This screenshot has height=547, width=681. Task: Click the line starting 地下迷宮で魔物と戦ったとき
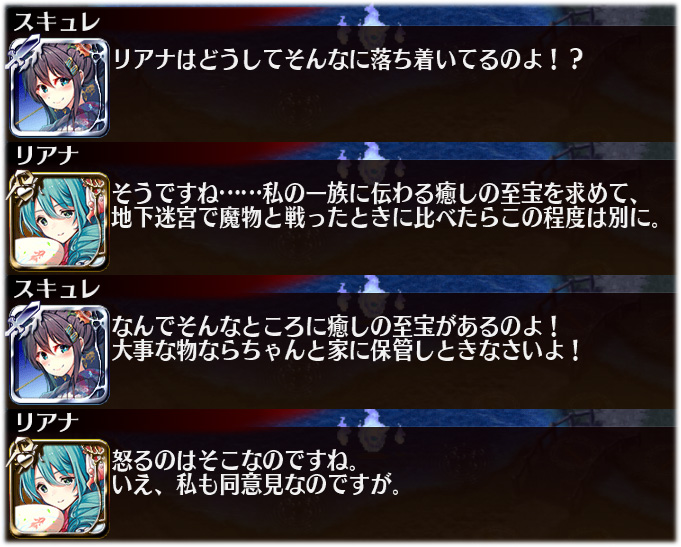pos(386,219)
